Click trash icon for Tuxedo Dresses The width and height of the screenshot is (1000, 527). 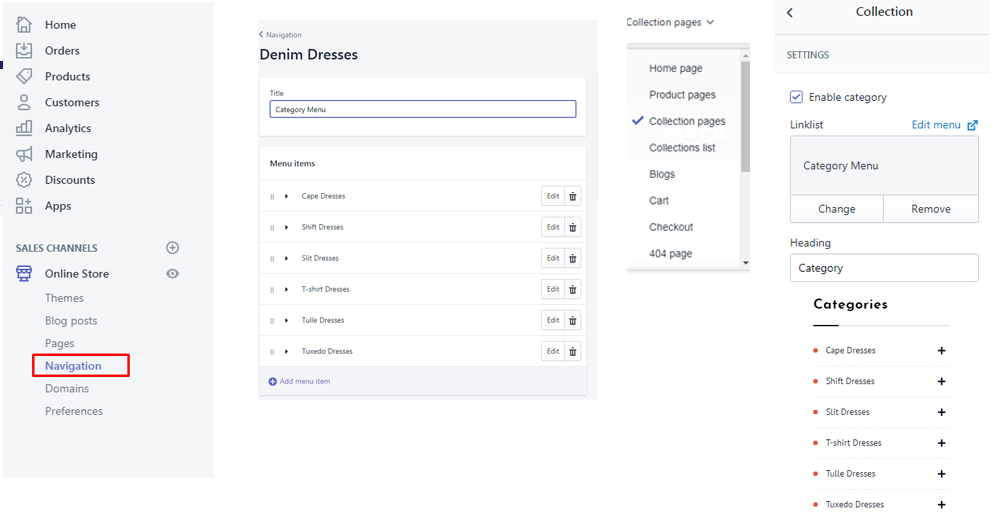(x=573, y=351)
